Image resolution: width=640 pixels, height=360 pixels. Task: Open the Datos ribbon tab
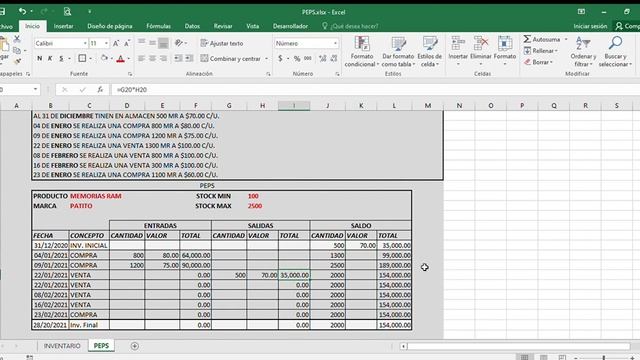192,26
